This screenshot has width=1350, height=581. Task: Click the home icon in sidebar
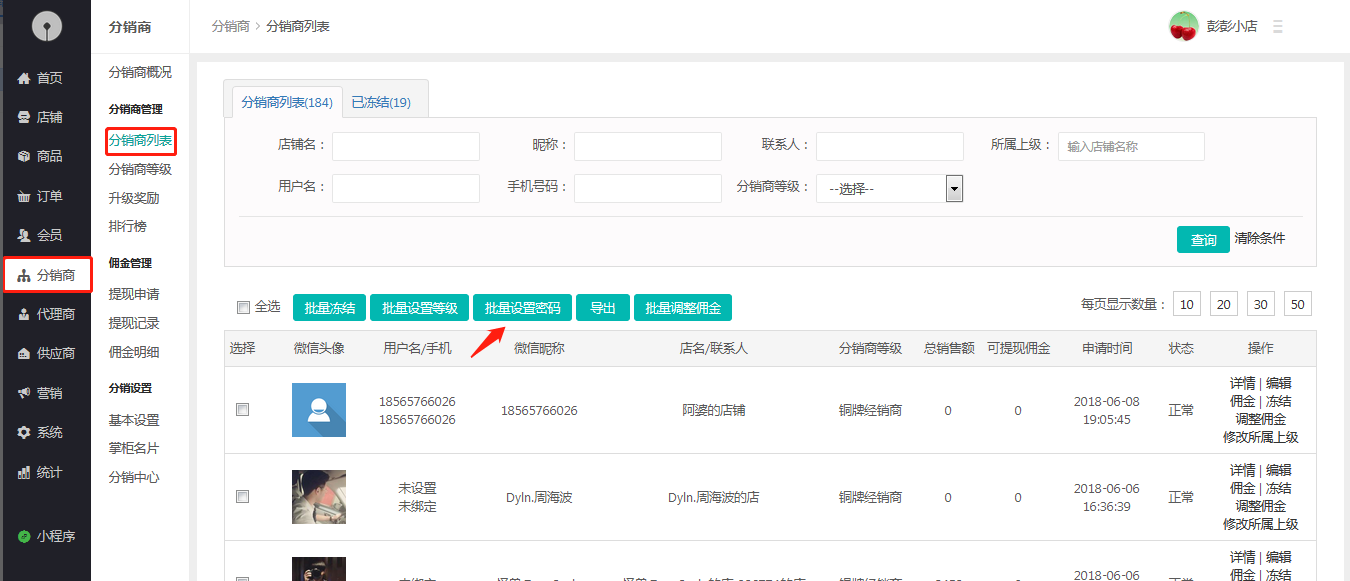(x=24, y=78)
